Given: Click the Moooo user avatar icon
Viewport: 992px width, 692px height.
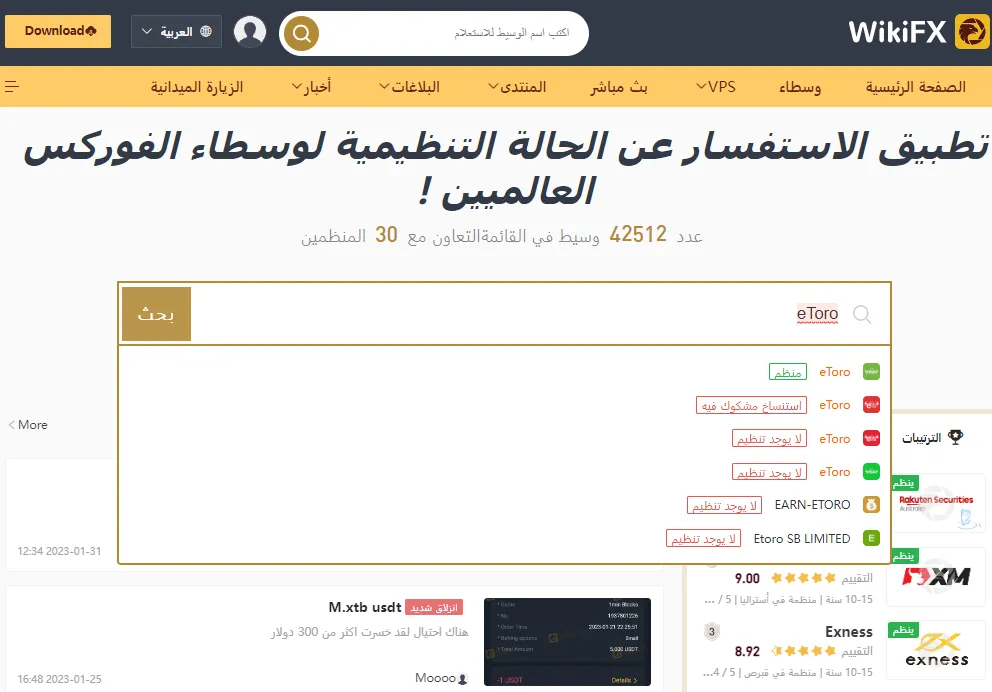Looking at the screenshot, I should tap(462, 679).
